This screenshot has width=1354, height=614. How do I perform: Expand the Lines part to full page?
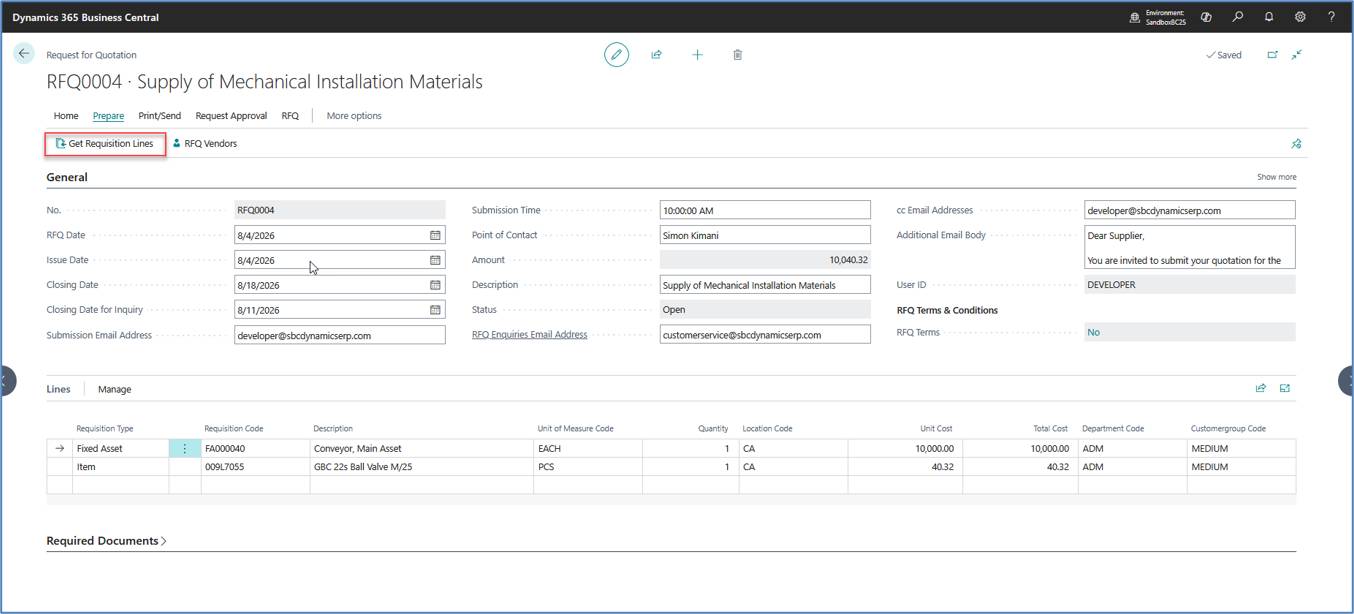click(x=1285, y=388)
